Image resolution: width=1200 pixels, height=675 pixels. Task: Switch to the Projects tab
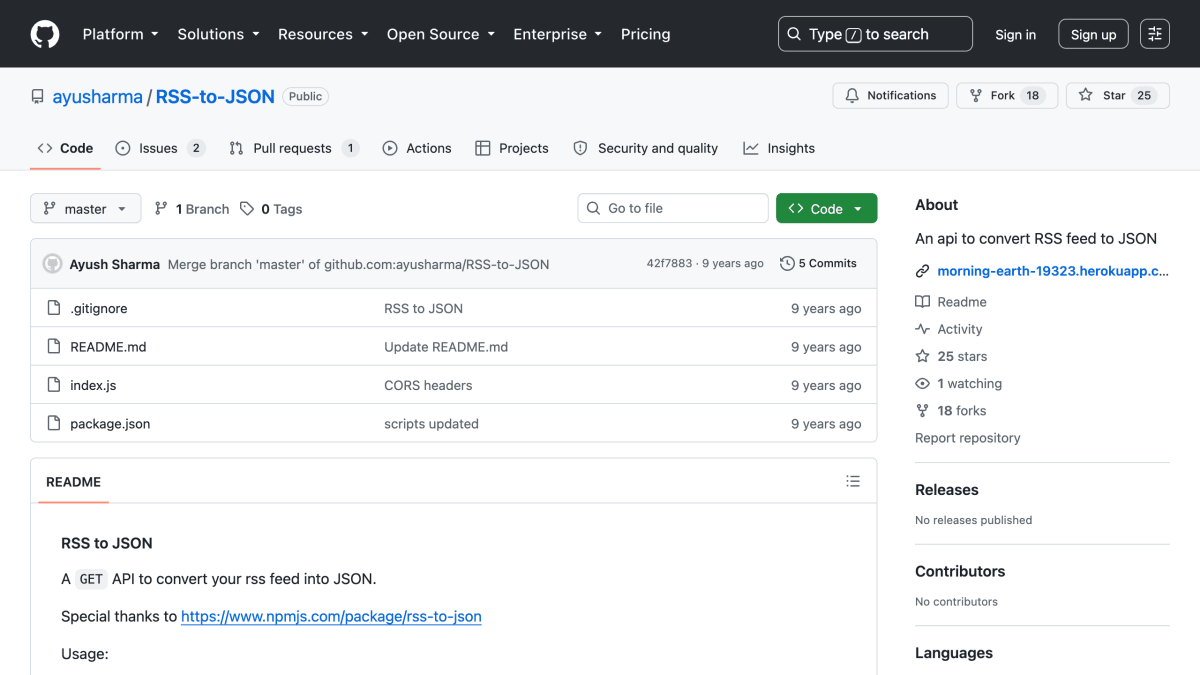tap(512, 148)
